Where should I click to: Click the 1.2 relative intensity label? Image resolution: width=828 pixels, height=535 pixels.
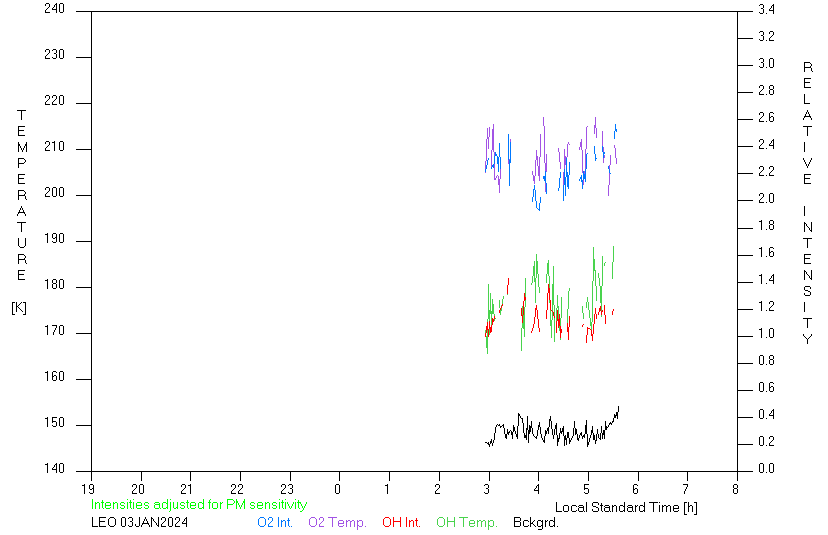pos(766,306)
